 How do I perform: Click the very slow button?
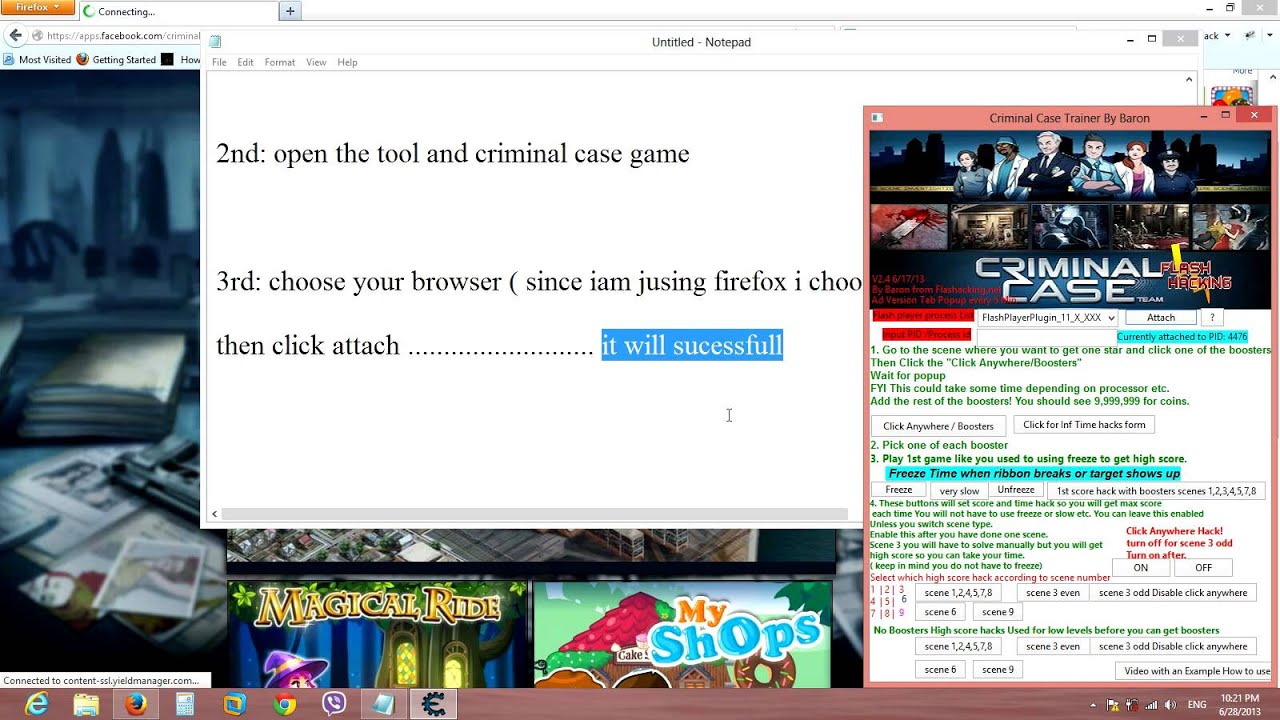pos(959,491)
